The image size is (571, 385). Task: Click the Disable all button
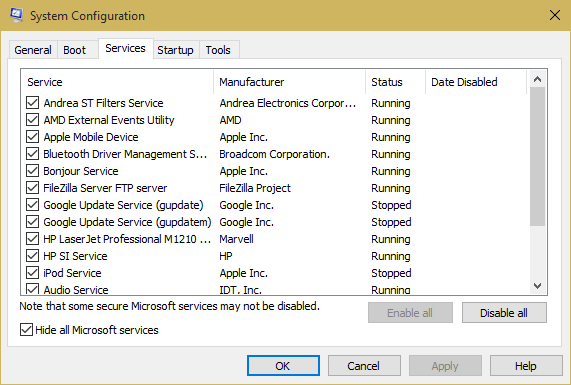(504, 313)
